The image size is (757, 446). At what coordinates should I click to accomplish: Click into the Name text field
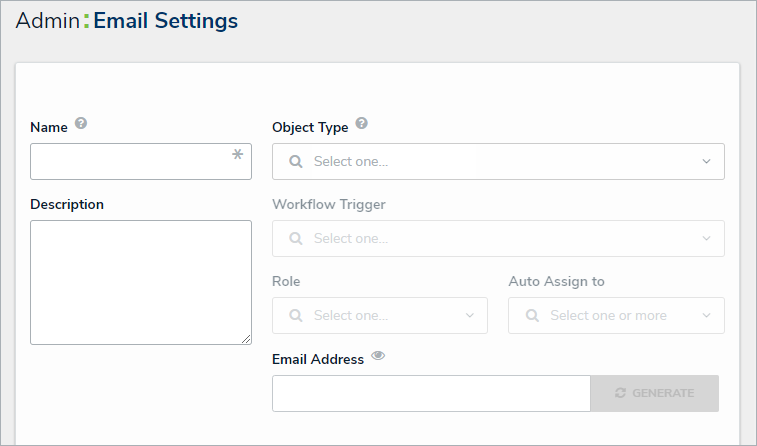pos(130,162)
